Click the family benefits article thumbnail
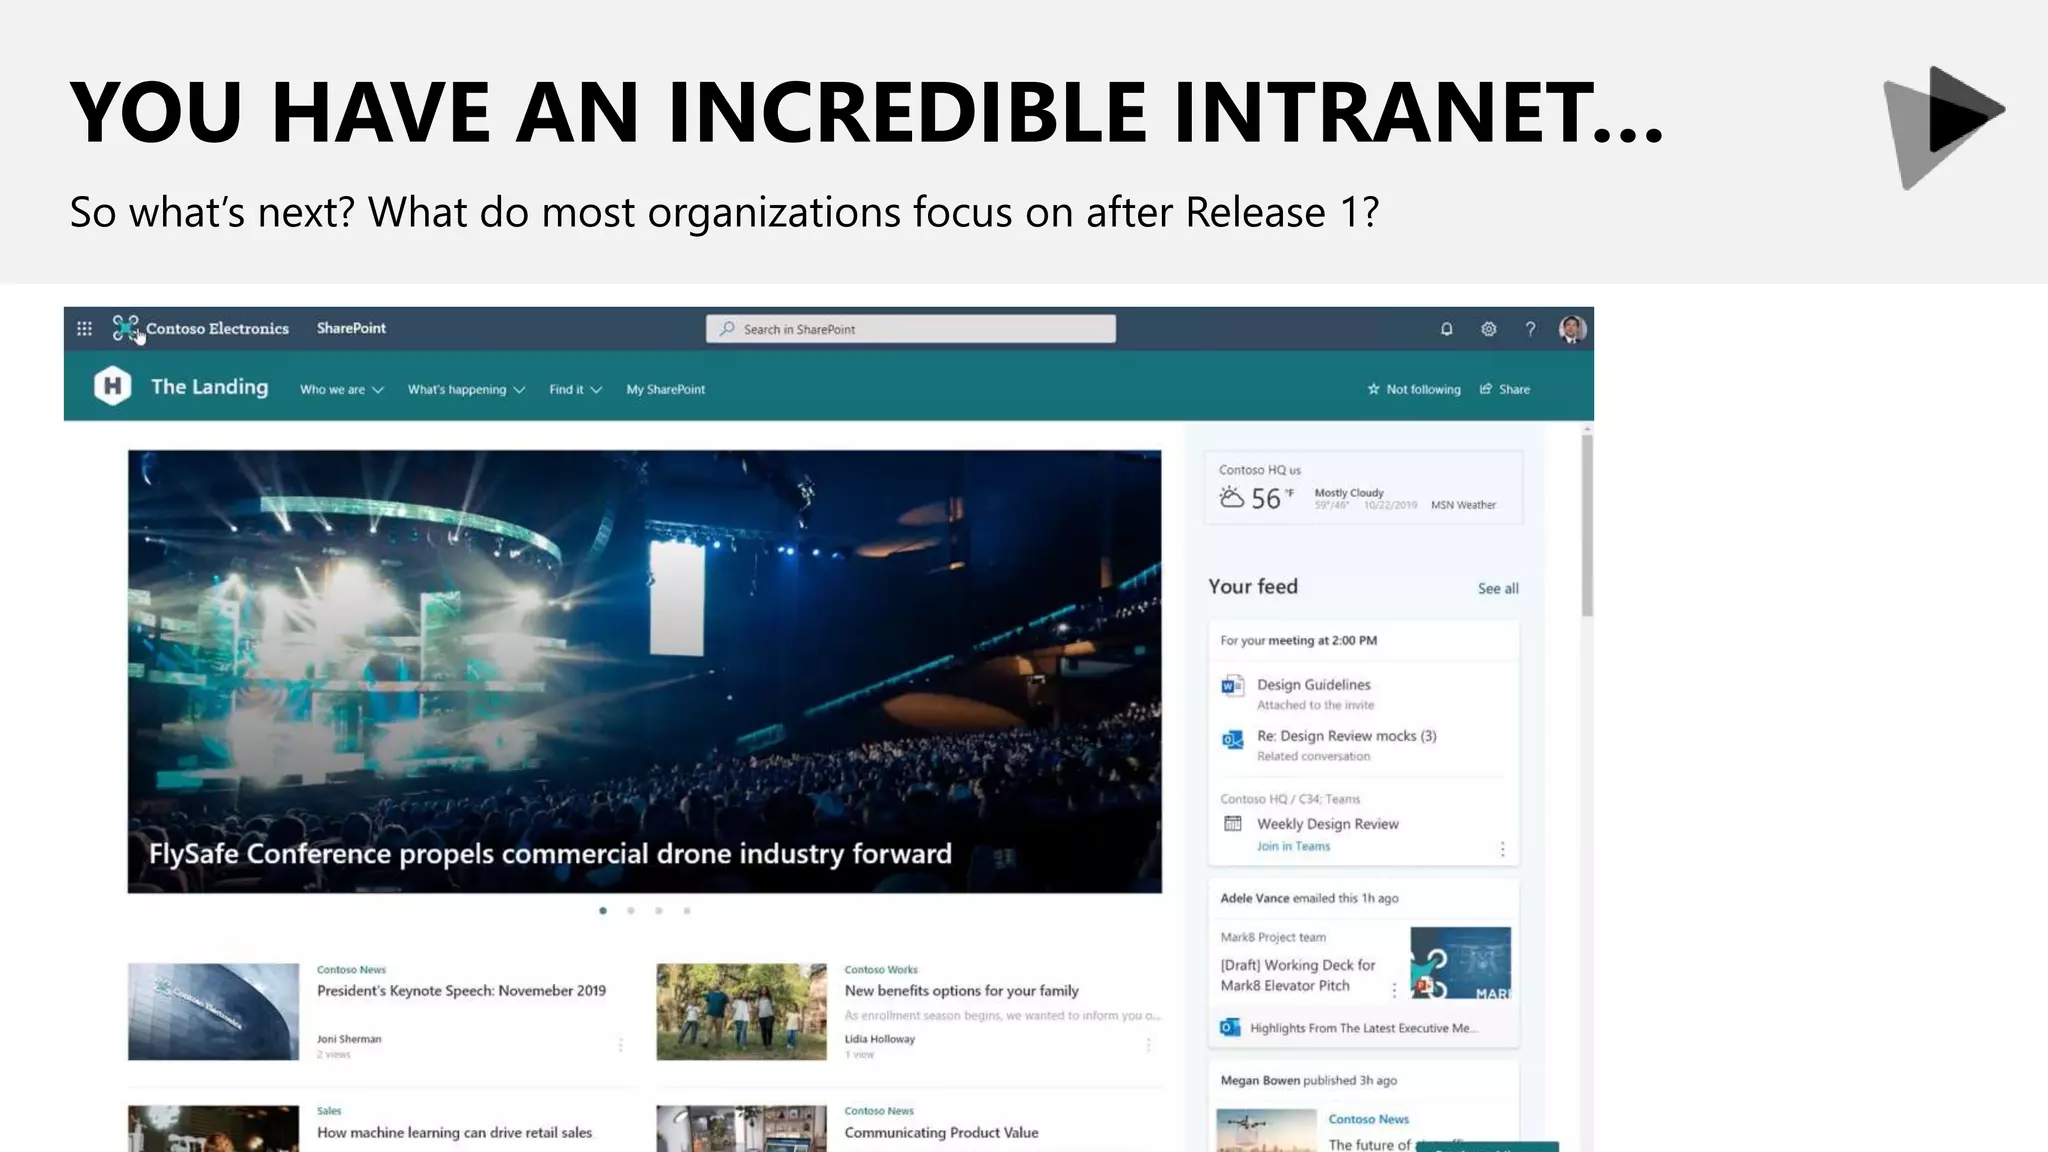The height and width of the screenshot is (1152, 2048). [x=741, y=1011]
